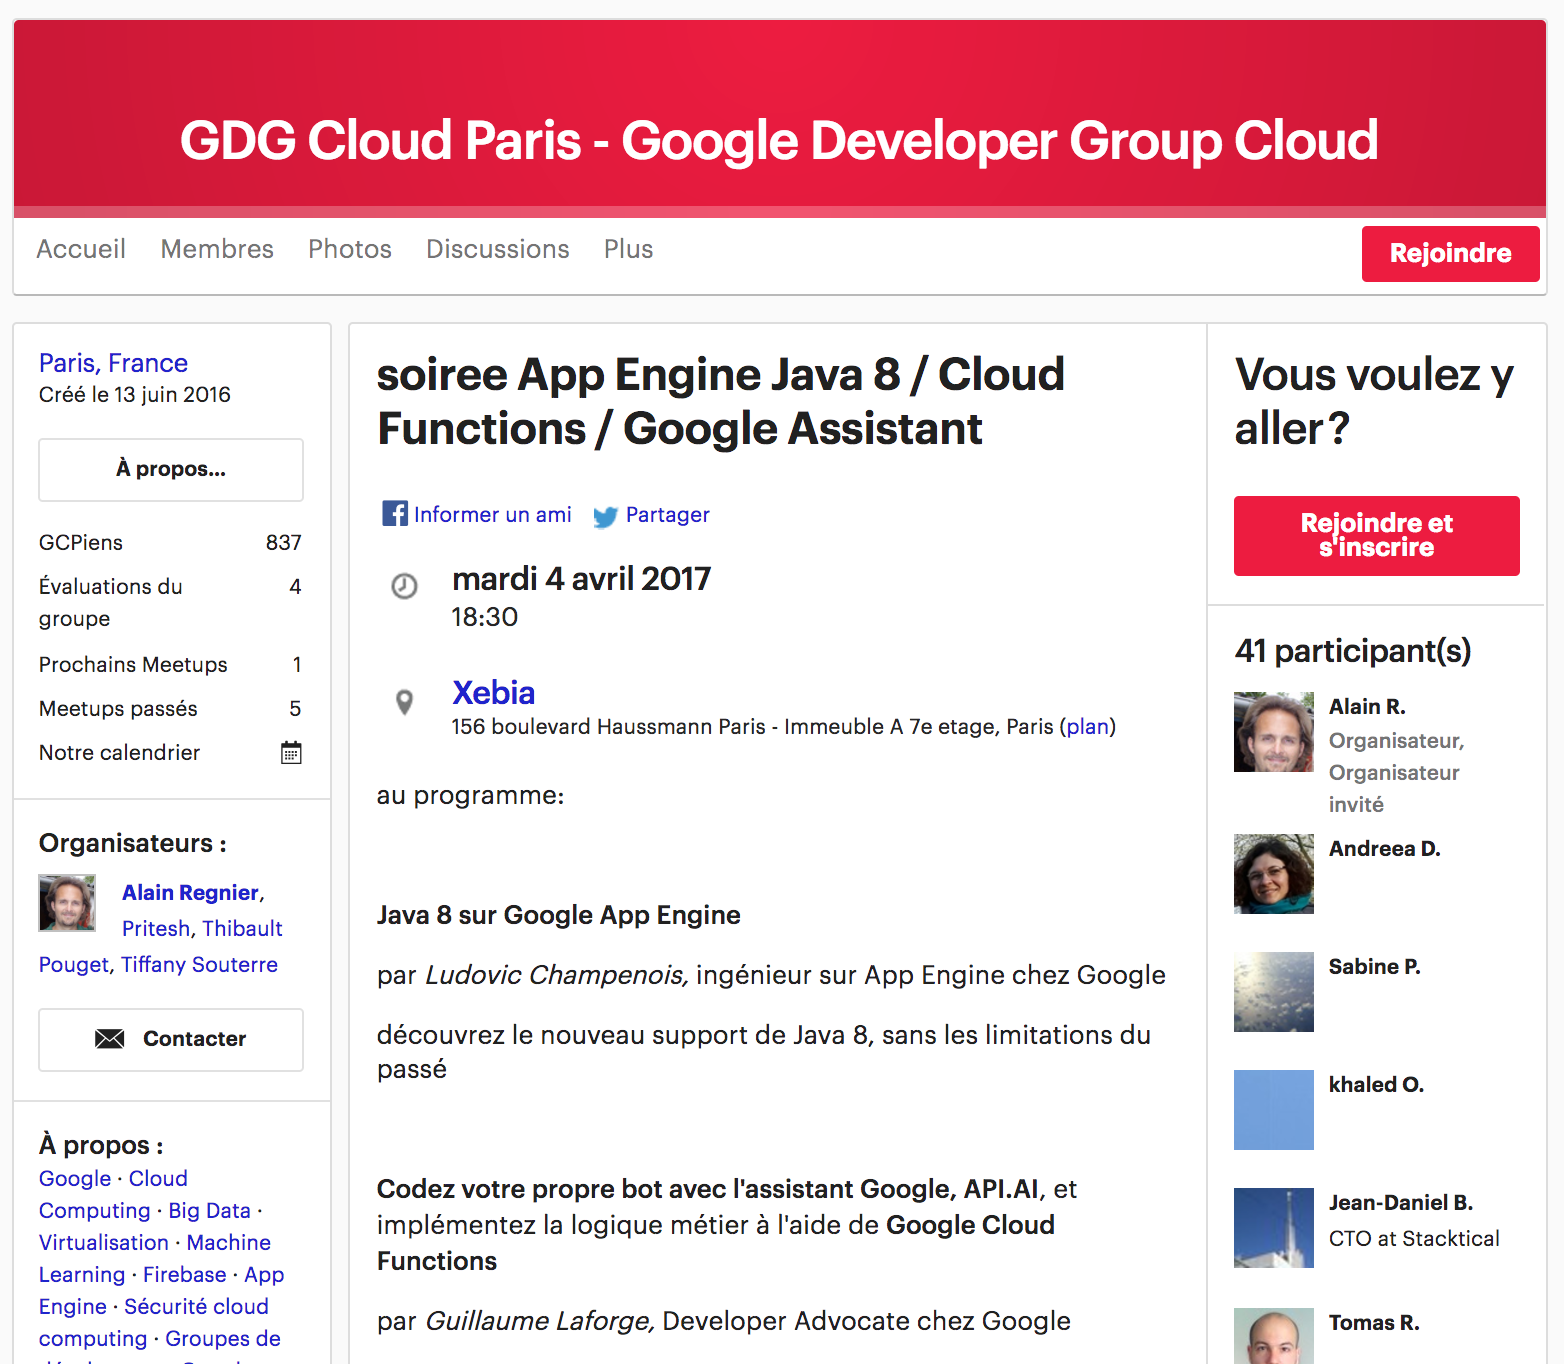Image resolution: width=1564 pixels, height=1364 pixels.
Task: Open Prochains Meetups link
Action: pos(170,665)
